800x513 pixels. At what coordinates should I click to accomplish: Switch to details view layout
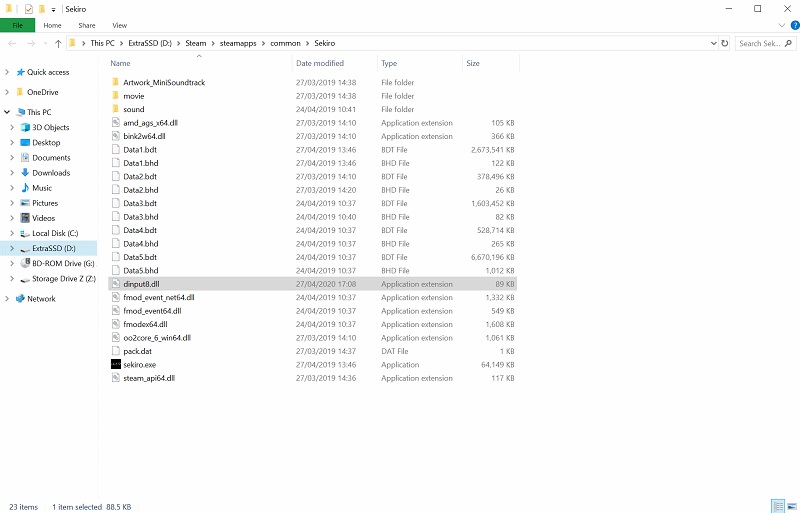pos(777,506)
